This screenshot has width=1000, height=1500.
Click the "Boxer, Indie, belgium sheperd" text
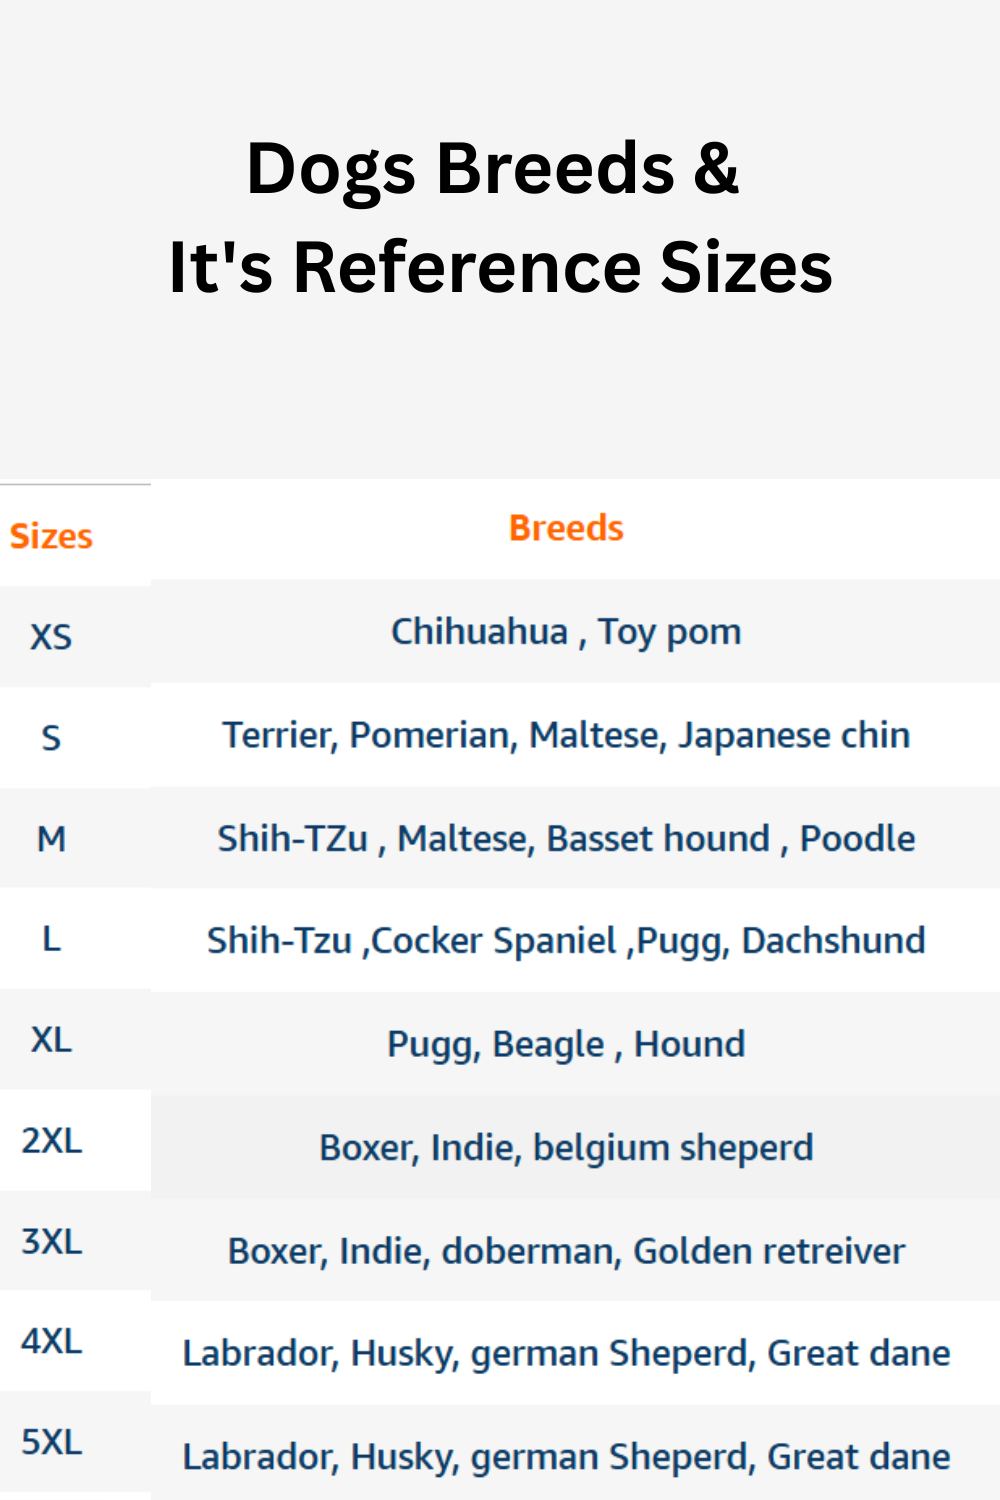566,1148
